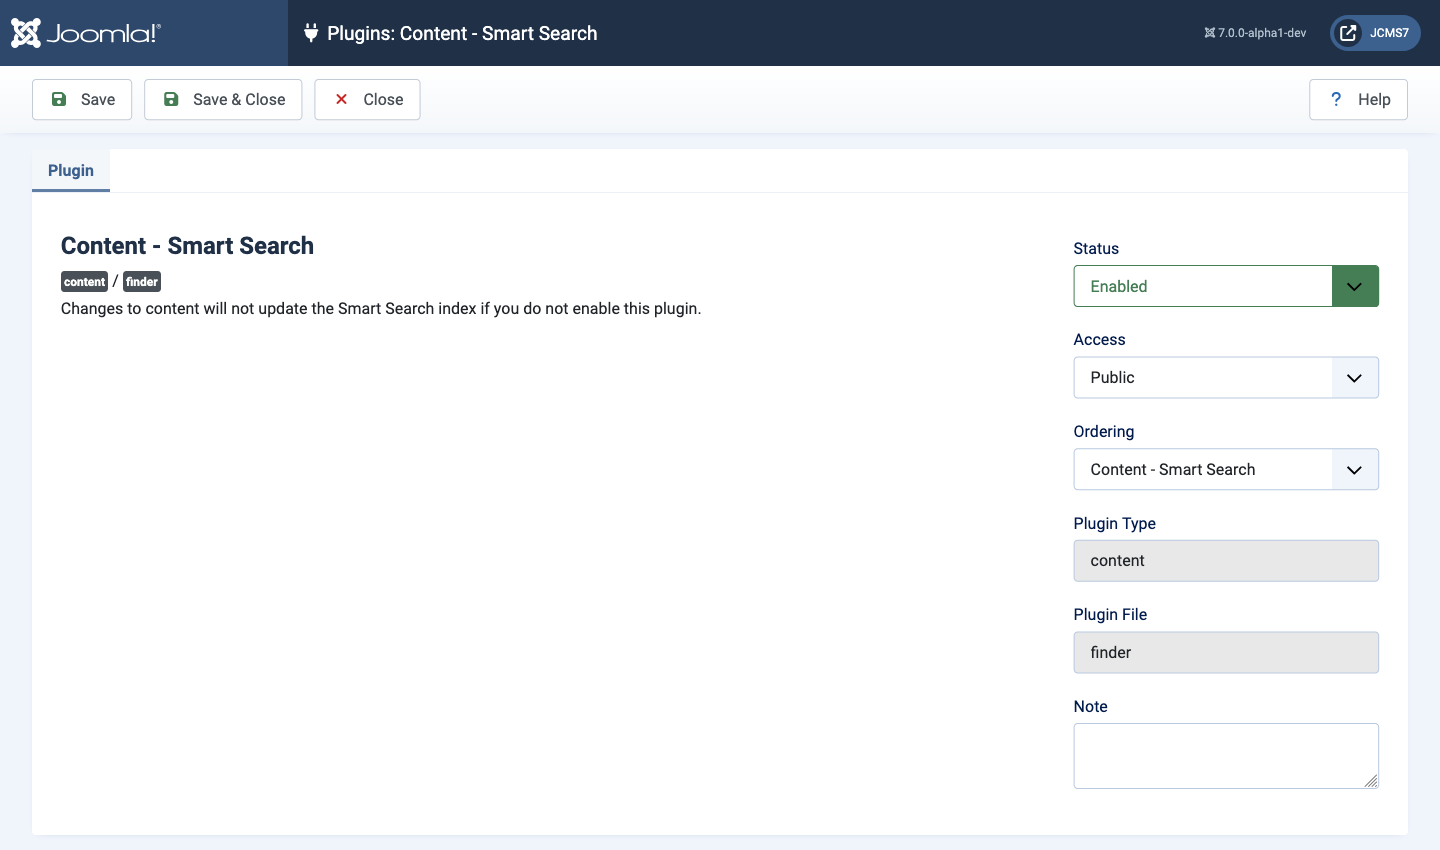Click the Access field label
This screenshot has width=1440, height=850.
coord(1099,340)
